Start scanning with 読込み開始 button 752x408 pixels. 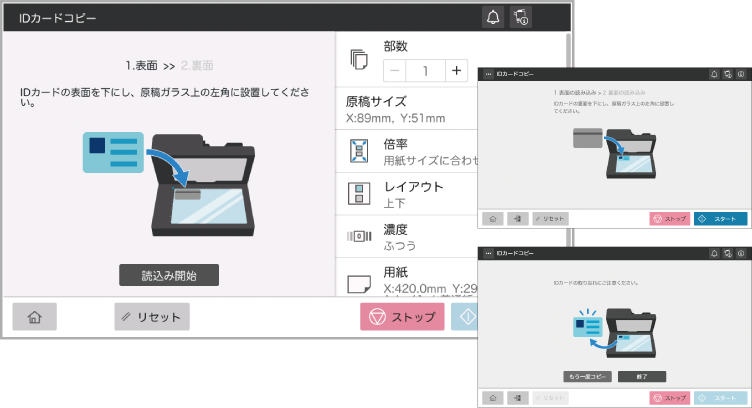[x=168, y=276]
